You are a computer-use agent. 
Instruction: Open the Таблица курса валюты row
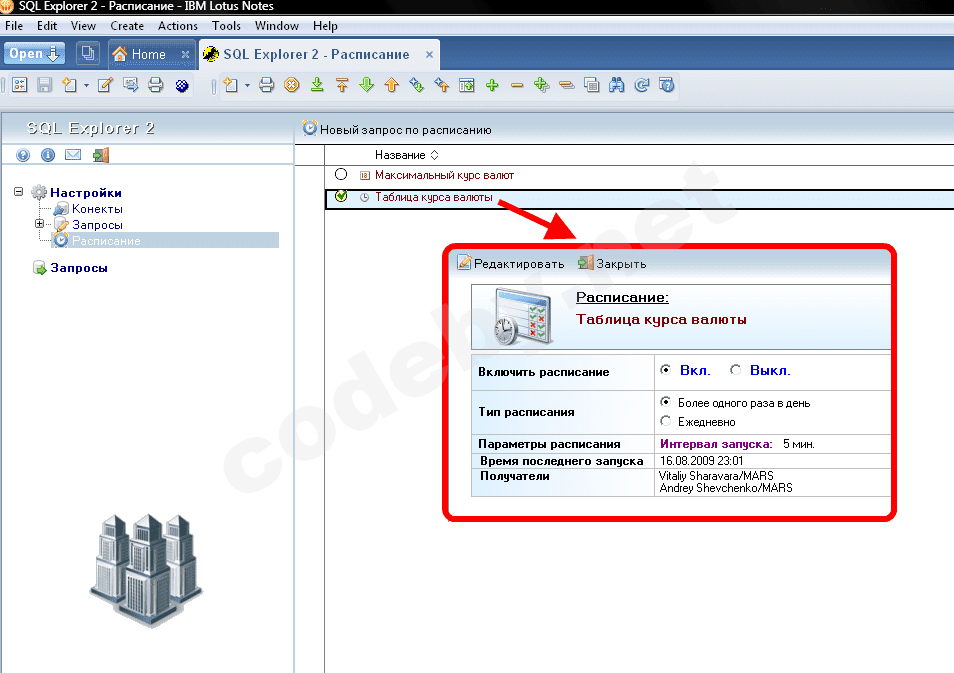(434, 197)
